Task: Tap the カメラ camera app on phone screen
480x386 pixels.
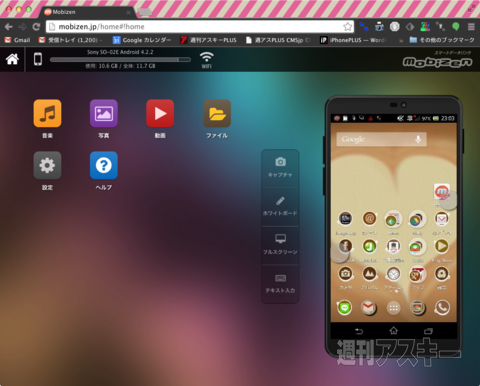Action: (x=345, y=274)
